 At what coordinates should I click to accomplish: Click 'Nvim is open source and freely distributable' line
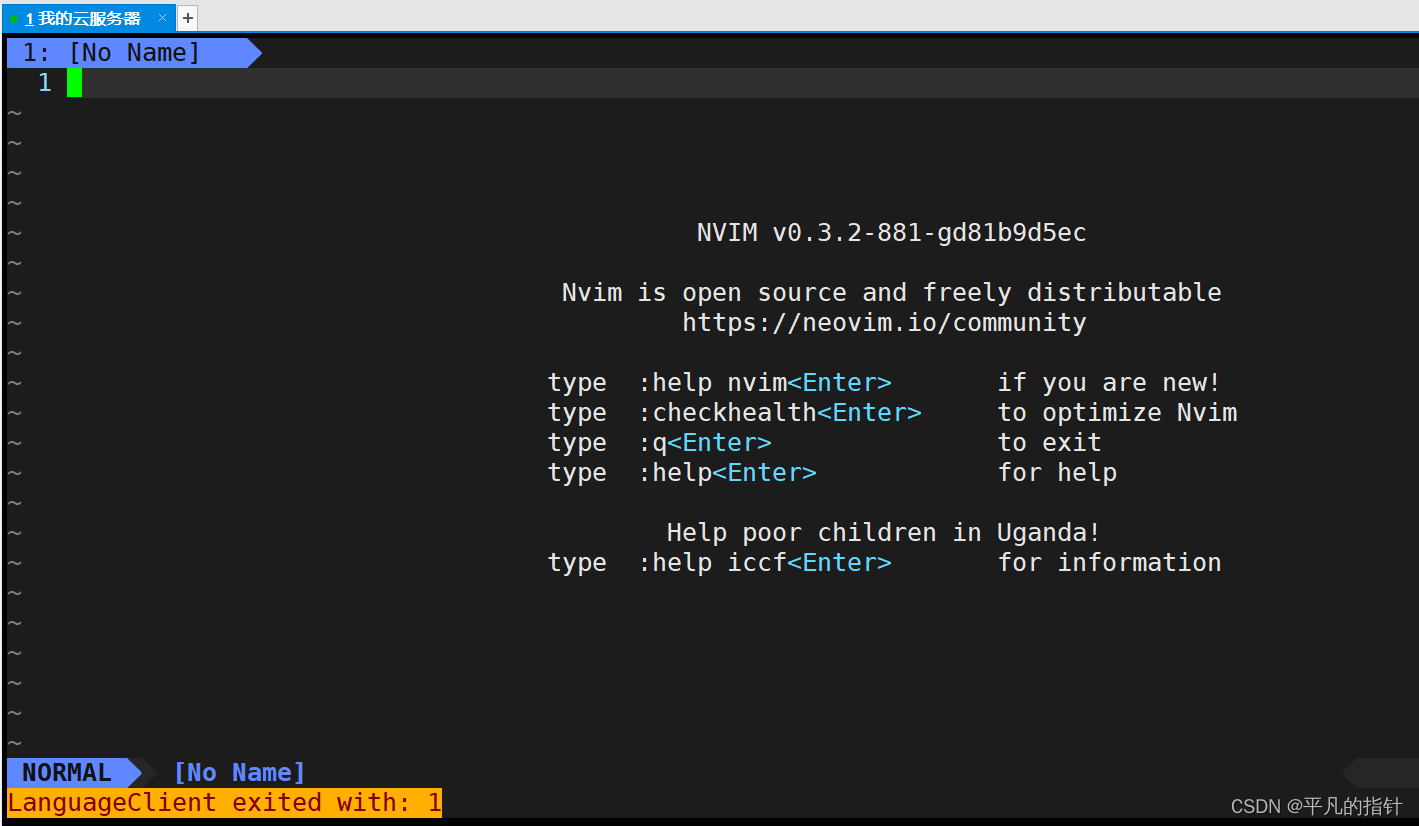[x=891, y=293]
